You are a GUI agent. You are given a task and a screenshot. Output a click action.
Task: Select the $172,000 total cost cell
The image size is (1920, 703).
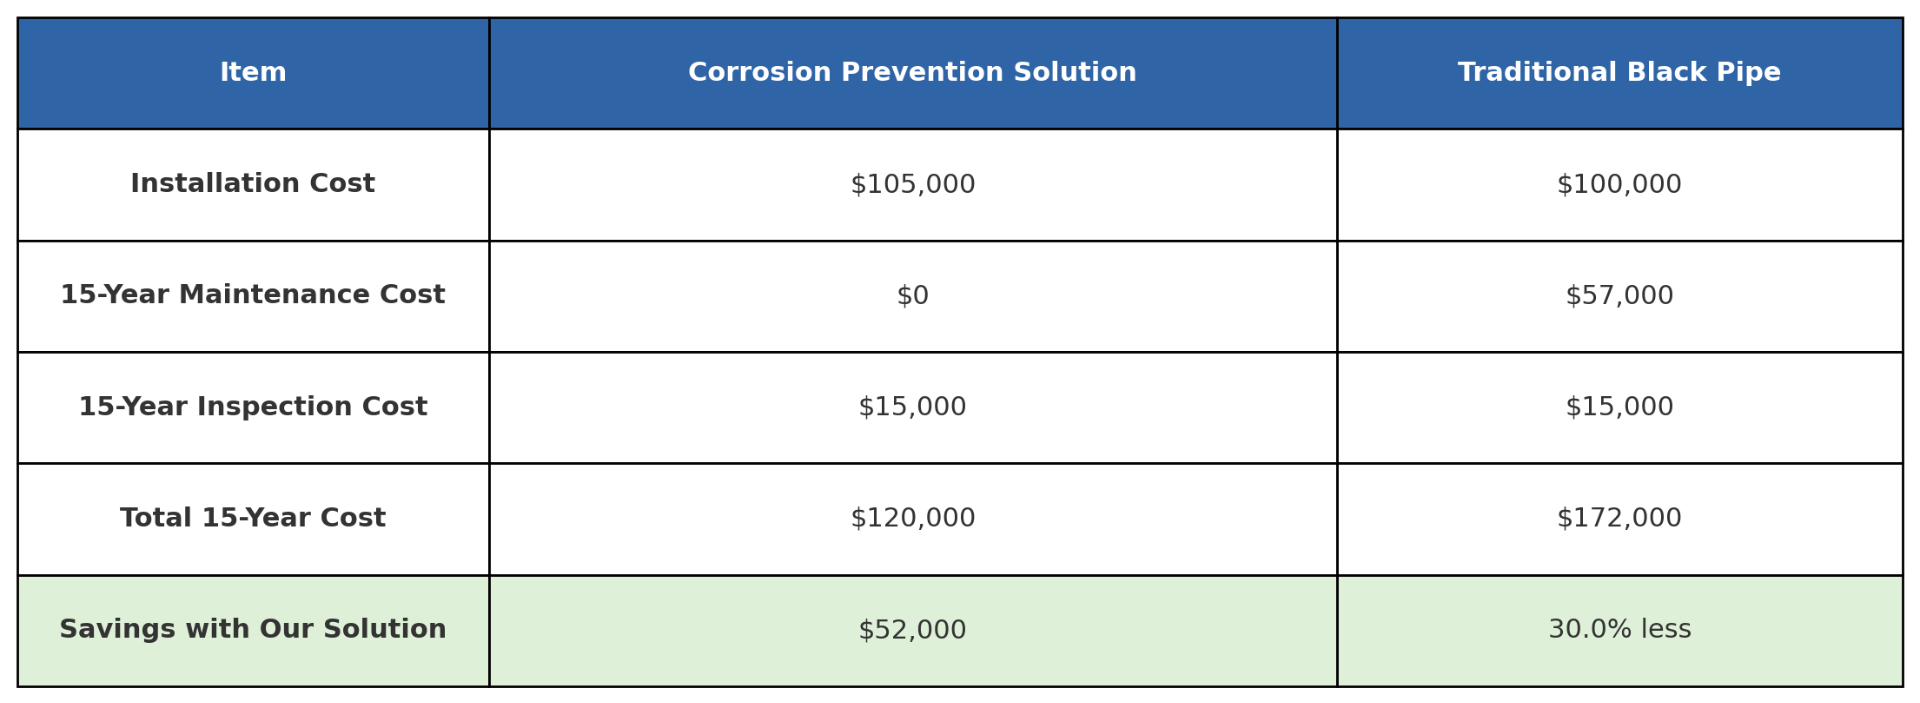pyautogui.click(x=1619, y=518)
